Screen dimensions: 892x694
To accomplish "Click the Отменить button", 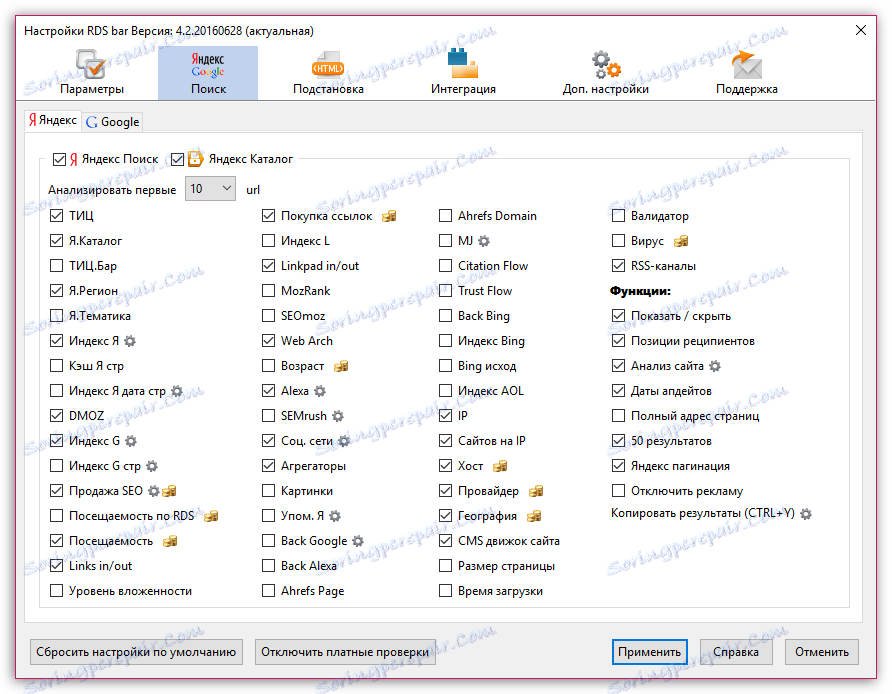I will click(822, 652).
